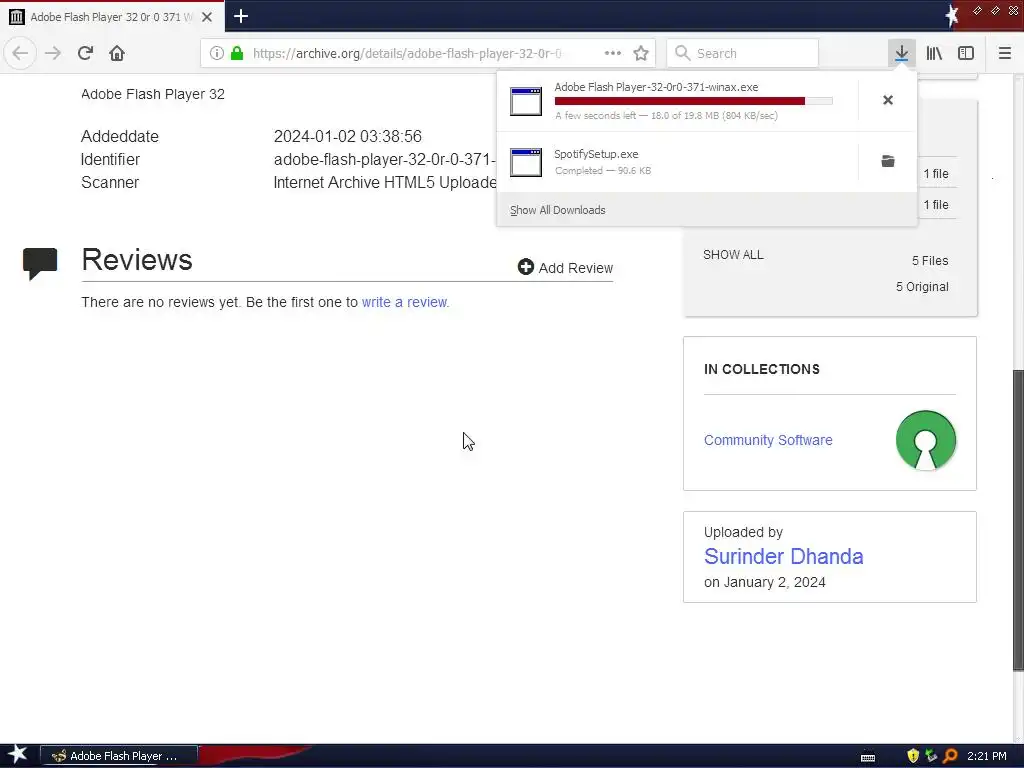Click the Addeddate value 2024-01-02 03:38:56
The height and width of the screenshot is (768, 1024).
[x=347, y=136]
